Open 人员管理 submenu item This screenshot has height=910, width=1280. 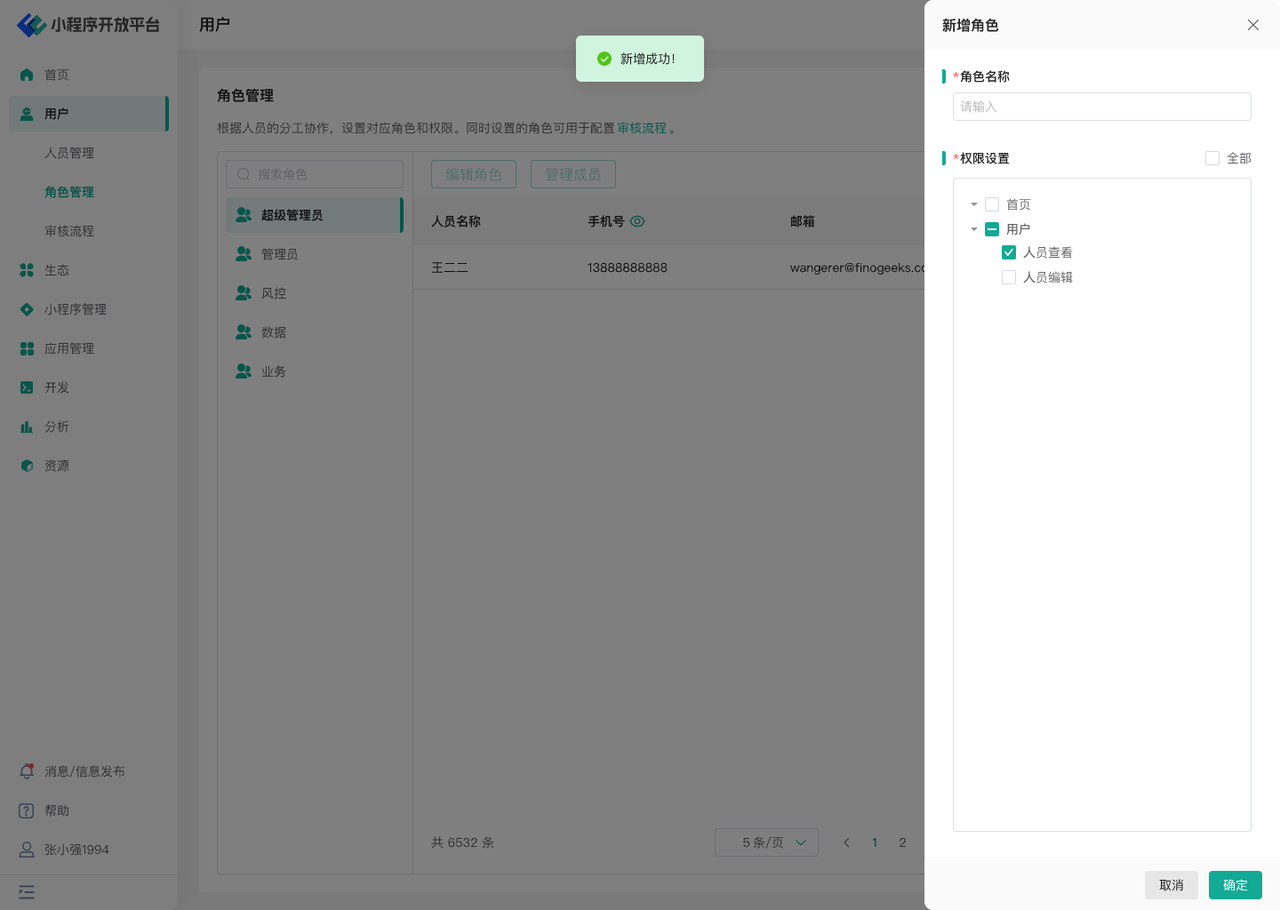coord(69,153)
